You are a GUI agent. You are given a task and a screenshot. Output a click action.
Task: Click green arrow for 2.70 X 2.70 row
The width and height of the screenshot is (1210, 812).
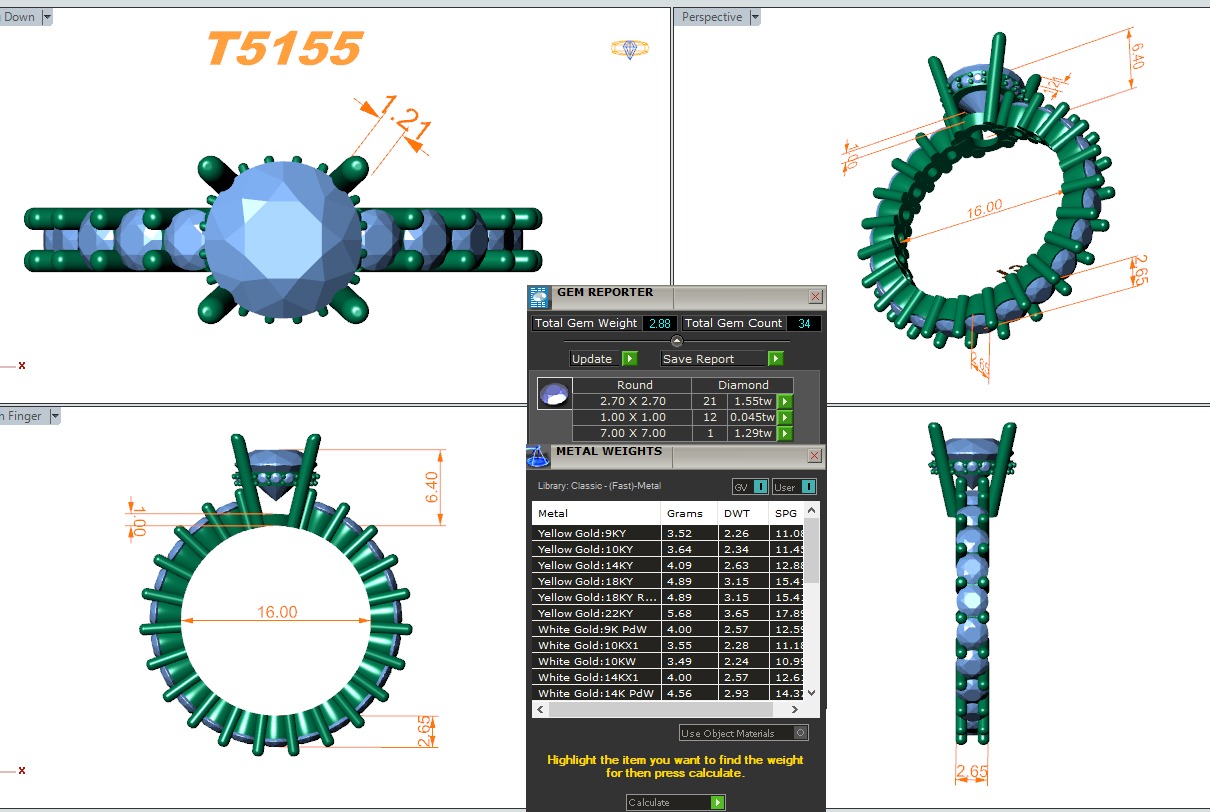point(785,401)
